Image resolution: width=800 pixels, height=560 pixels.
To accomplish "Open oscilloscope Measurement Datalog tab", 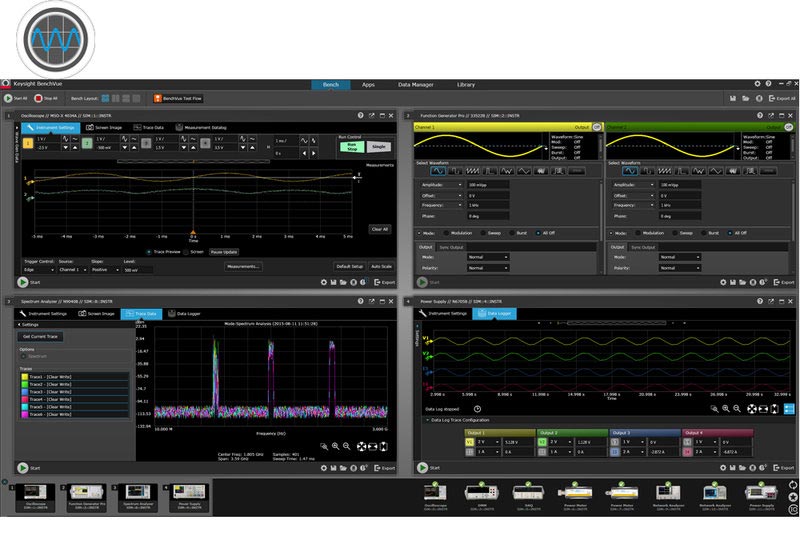I will tap(201, 128).
